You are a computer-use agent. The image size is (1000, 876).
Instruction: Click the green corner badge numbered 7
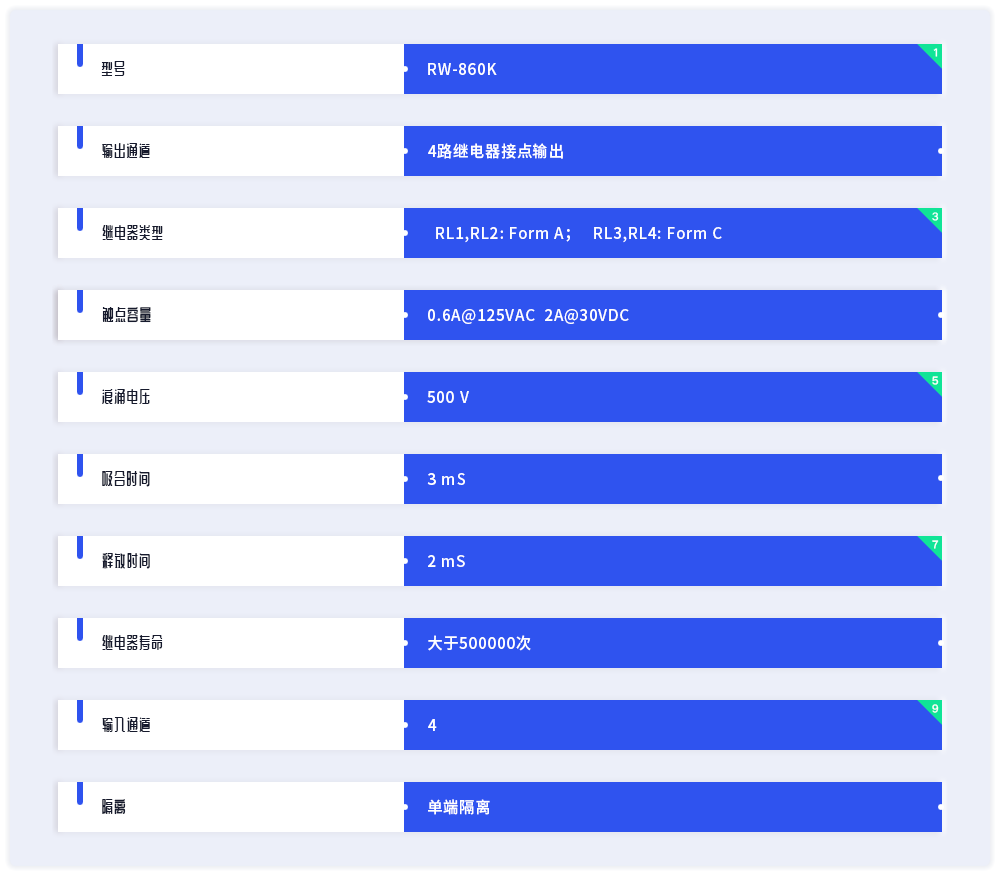(933, 544)
